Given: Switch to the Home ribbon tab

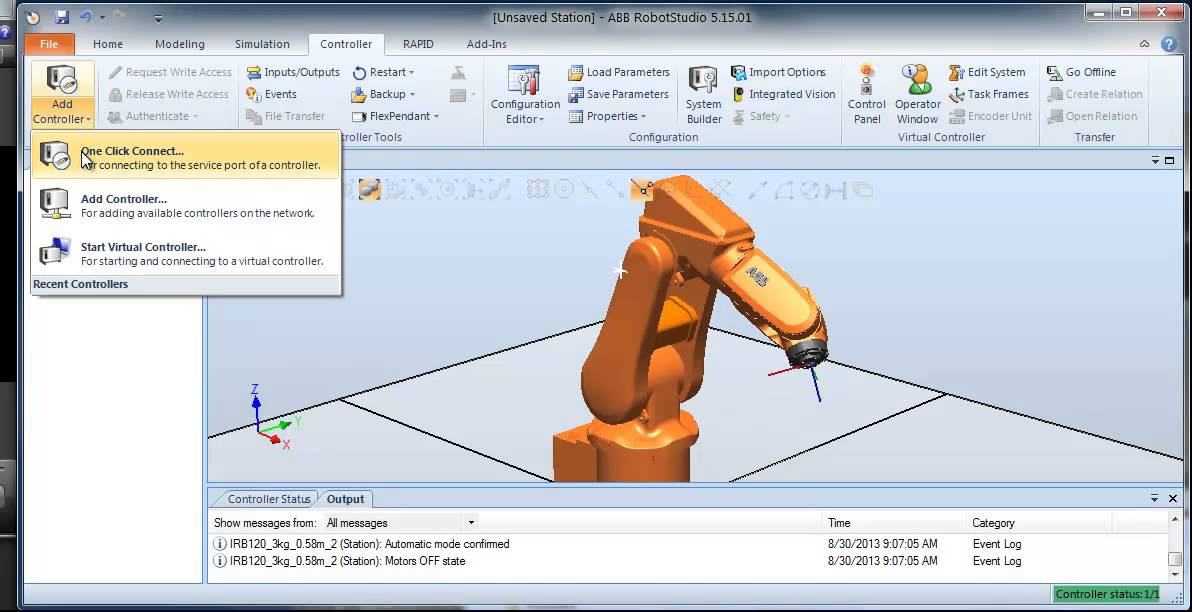Looking at the screenshot, I should point(108,44).
